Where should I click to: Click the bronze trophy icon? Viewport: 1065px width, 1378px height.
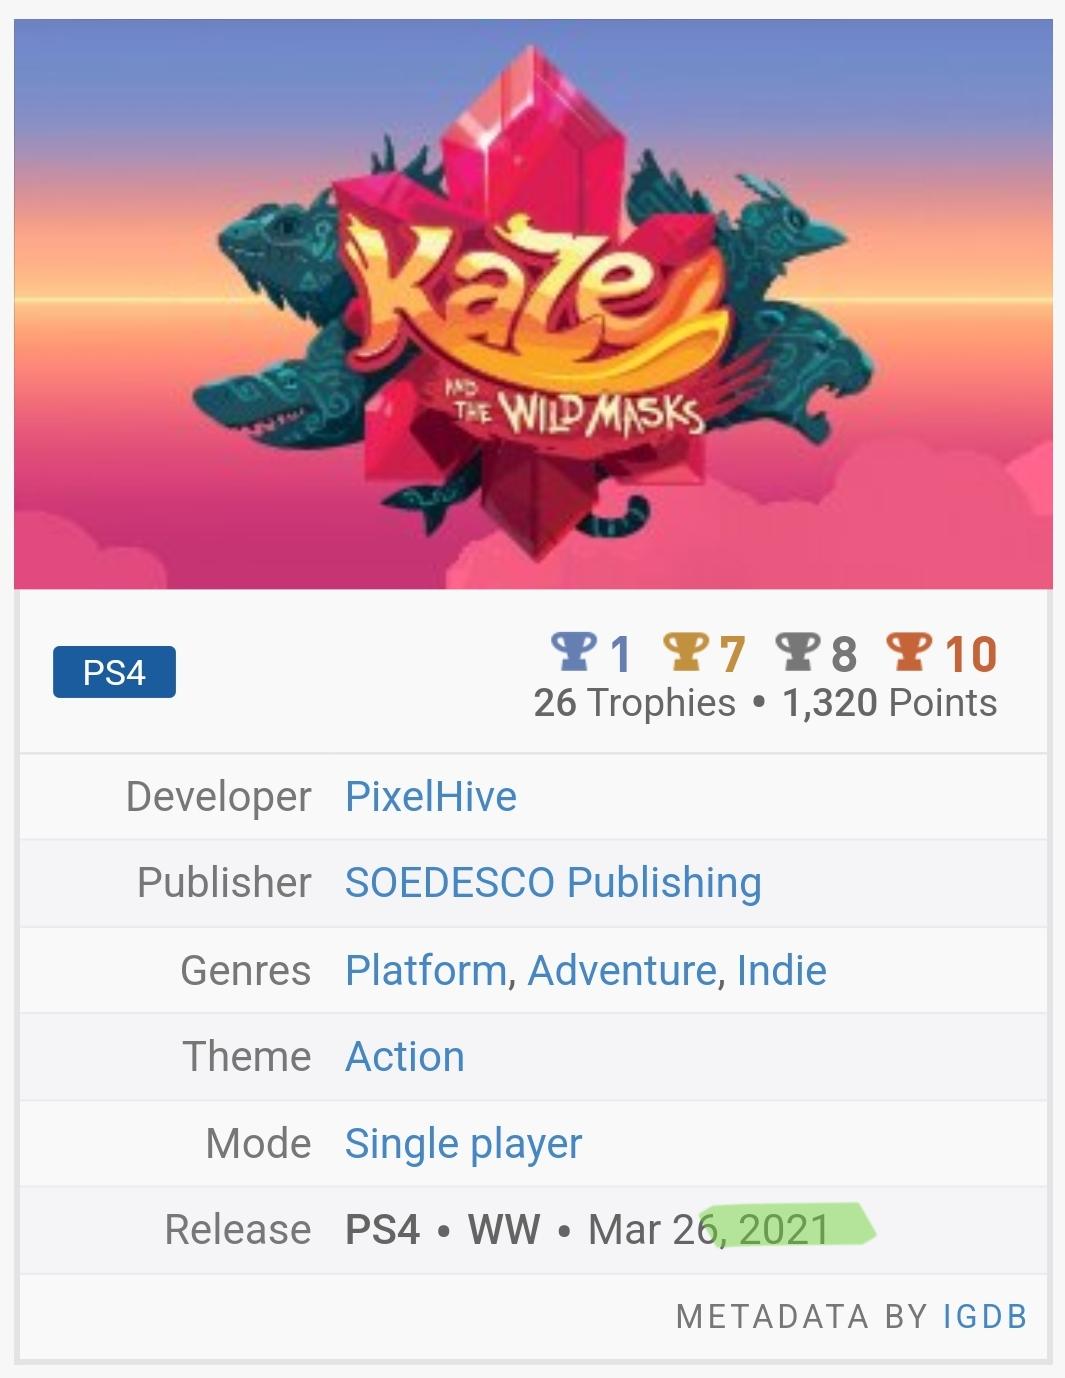point(909,652)
